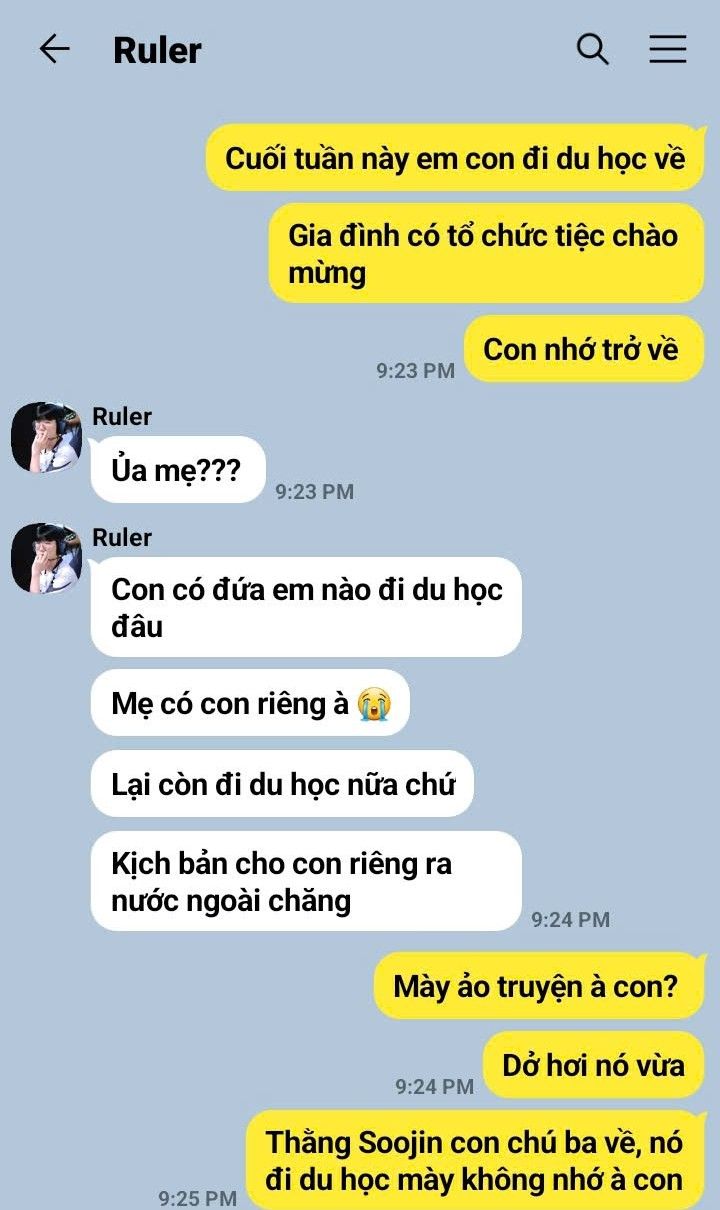
Task: Select the "Mày ảo truyện à con?" bubble
Action: pos(540,986)
